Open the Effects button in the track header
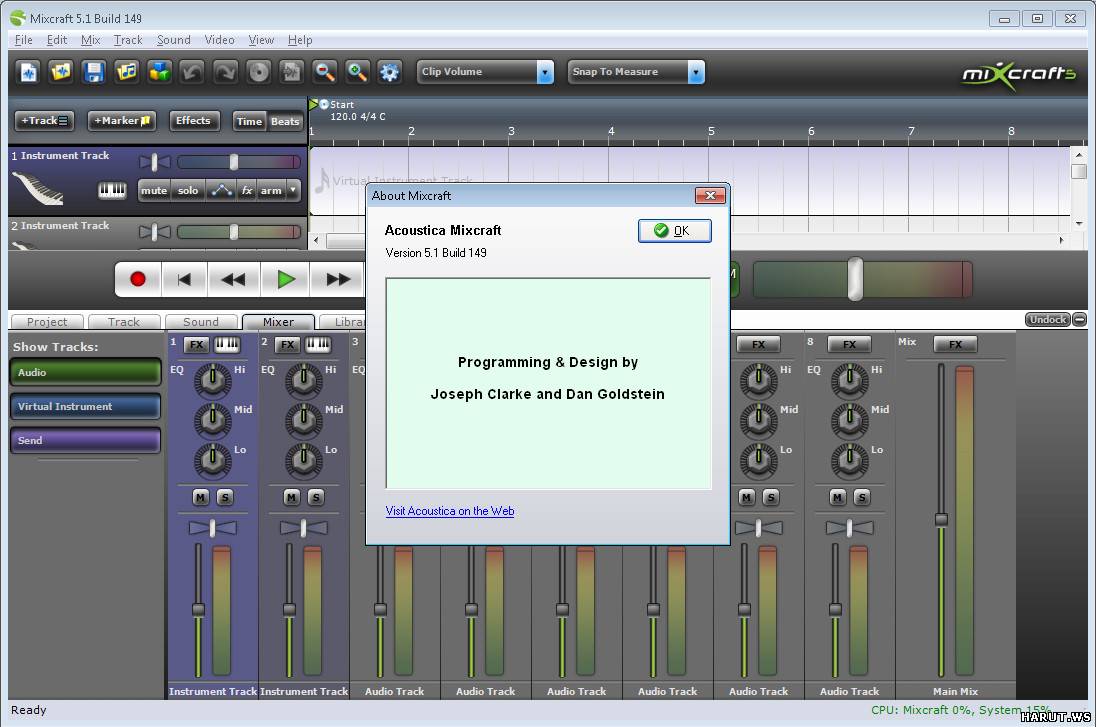 click(x=194, y=121)
